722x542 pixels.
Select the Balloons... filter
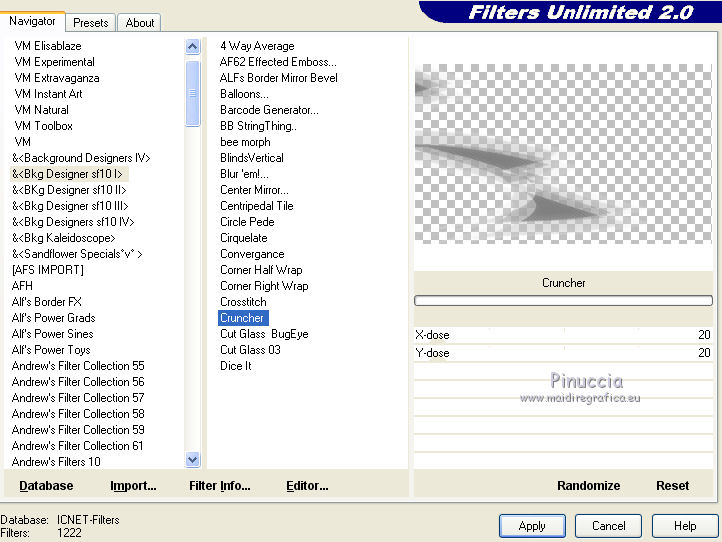(244, 94)
